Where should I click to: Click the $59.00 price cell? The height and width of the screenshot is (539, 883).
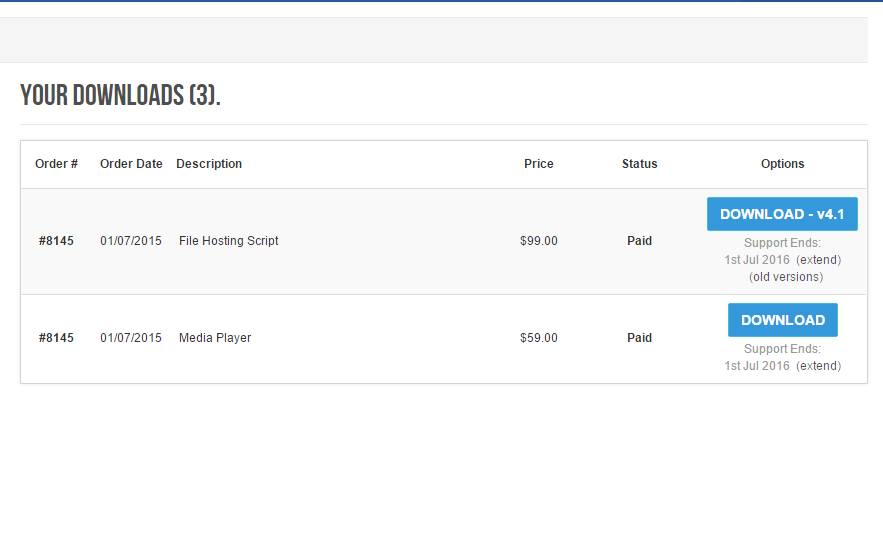pos(539,338)
